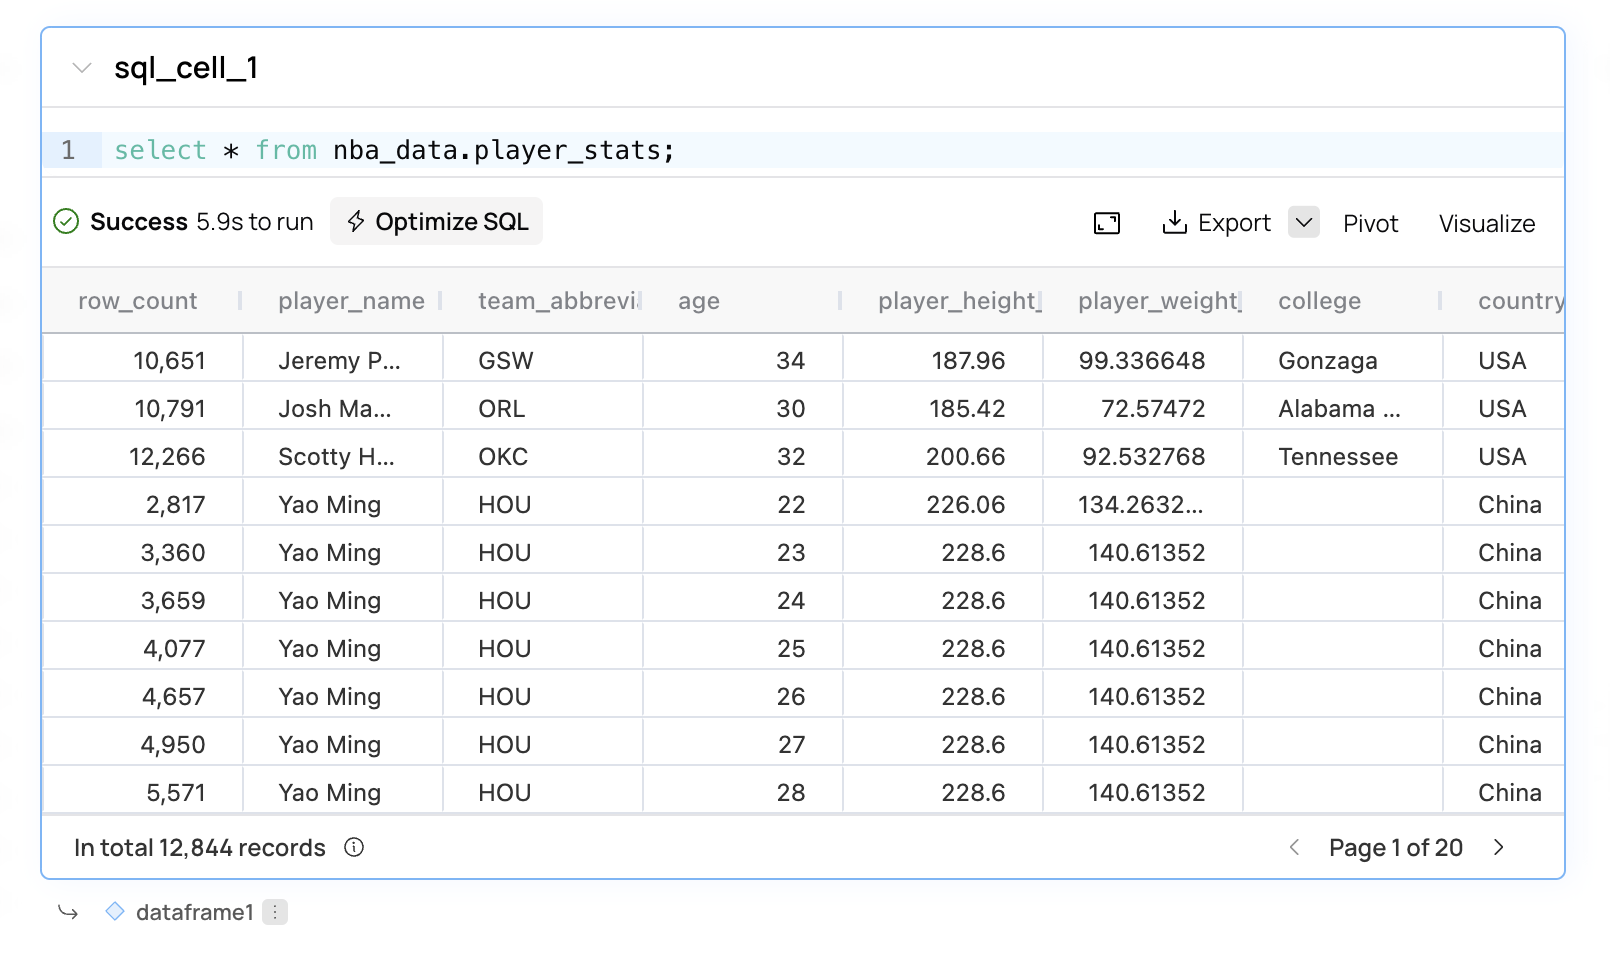
Task: Click the Optimize SQL button
Action: click(437, 221)
